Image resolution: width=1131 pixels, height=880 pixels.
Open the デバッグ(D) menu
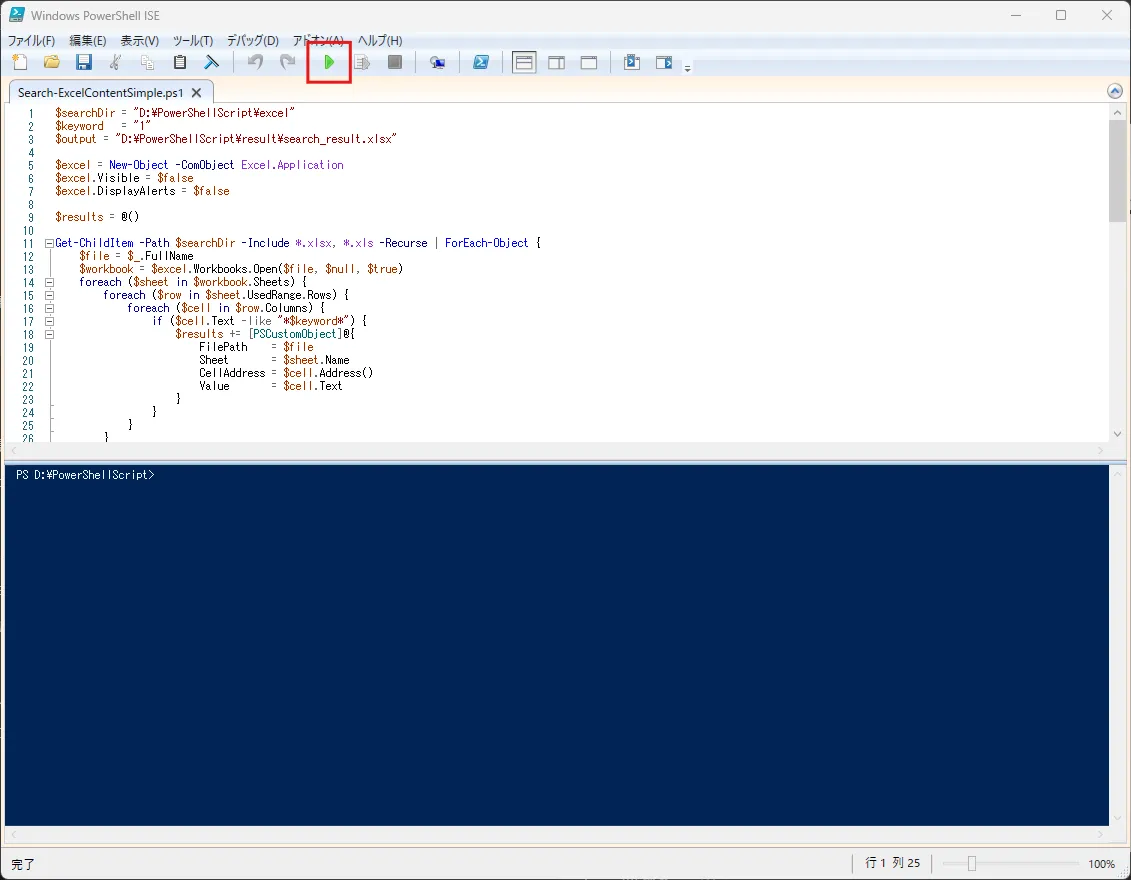pos(252,40)
